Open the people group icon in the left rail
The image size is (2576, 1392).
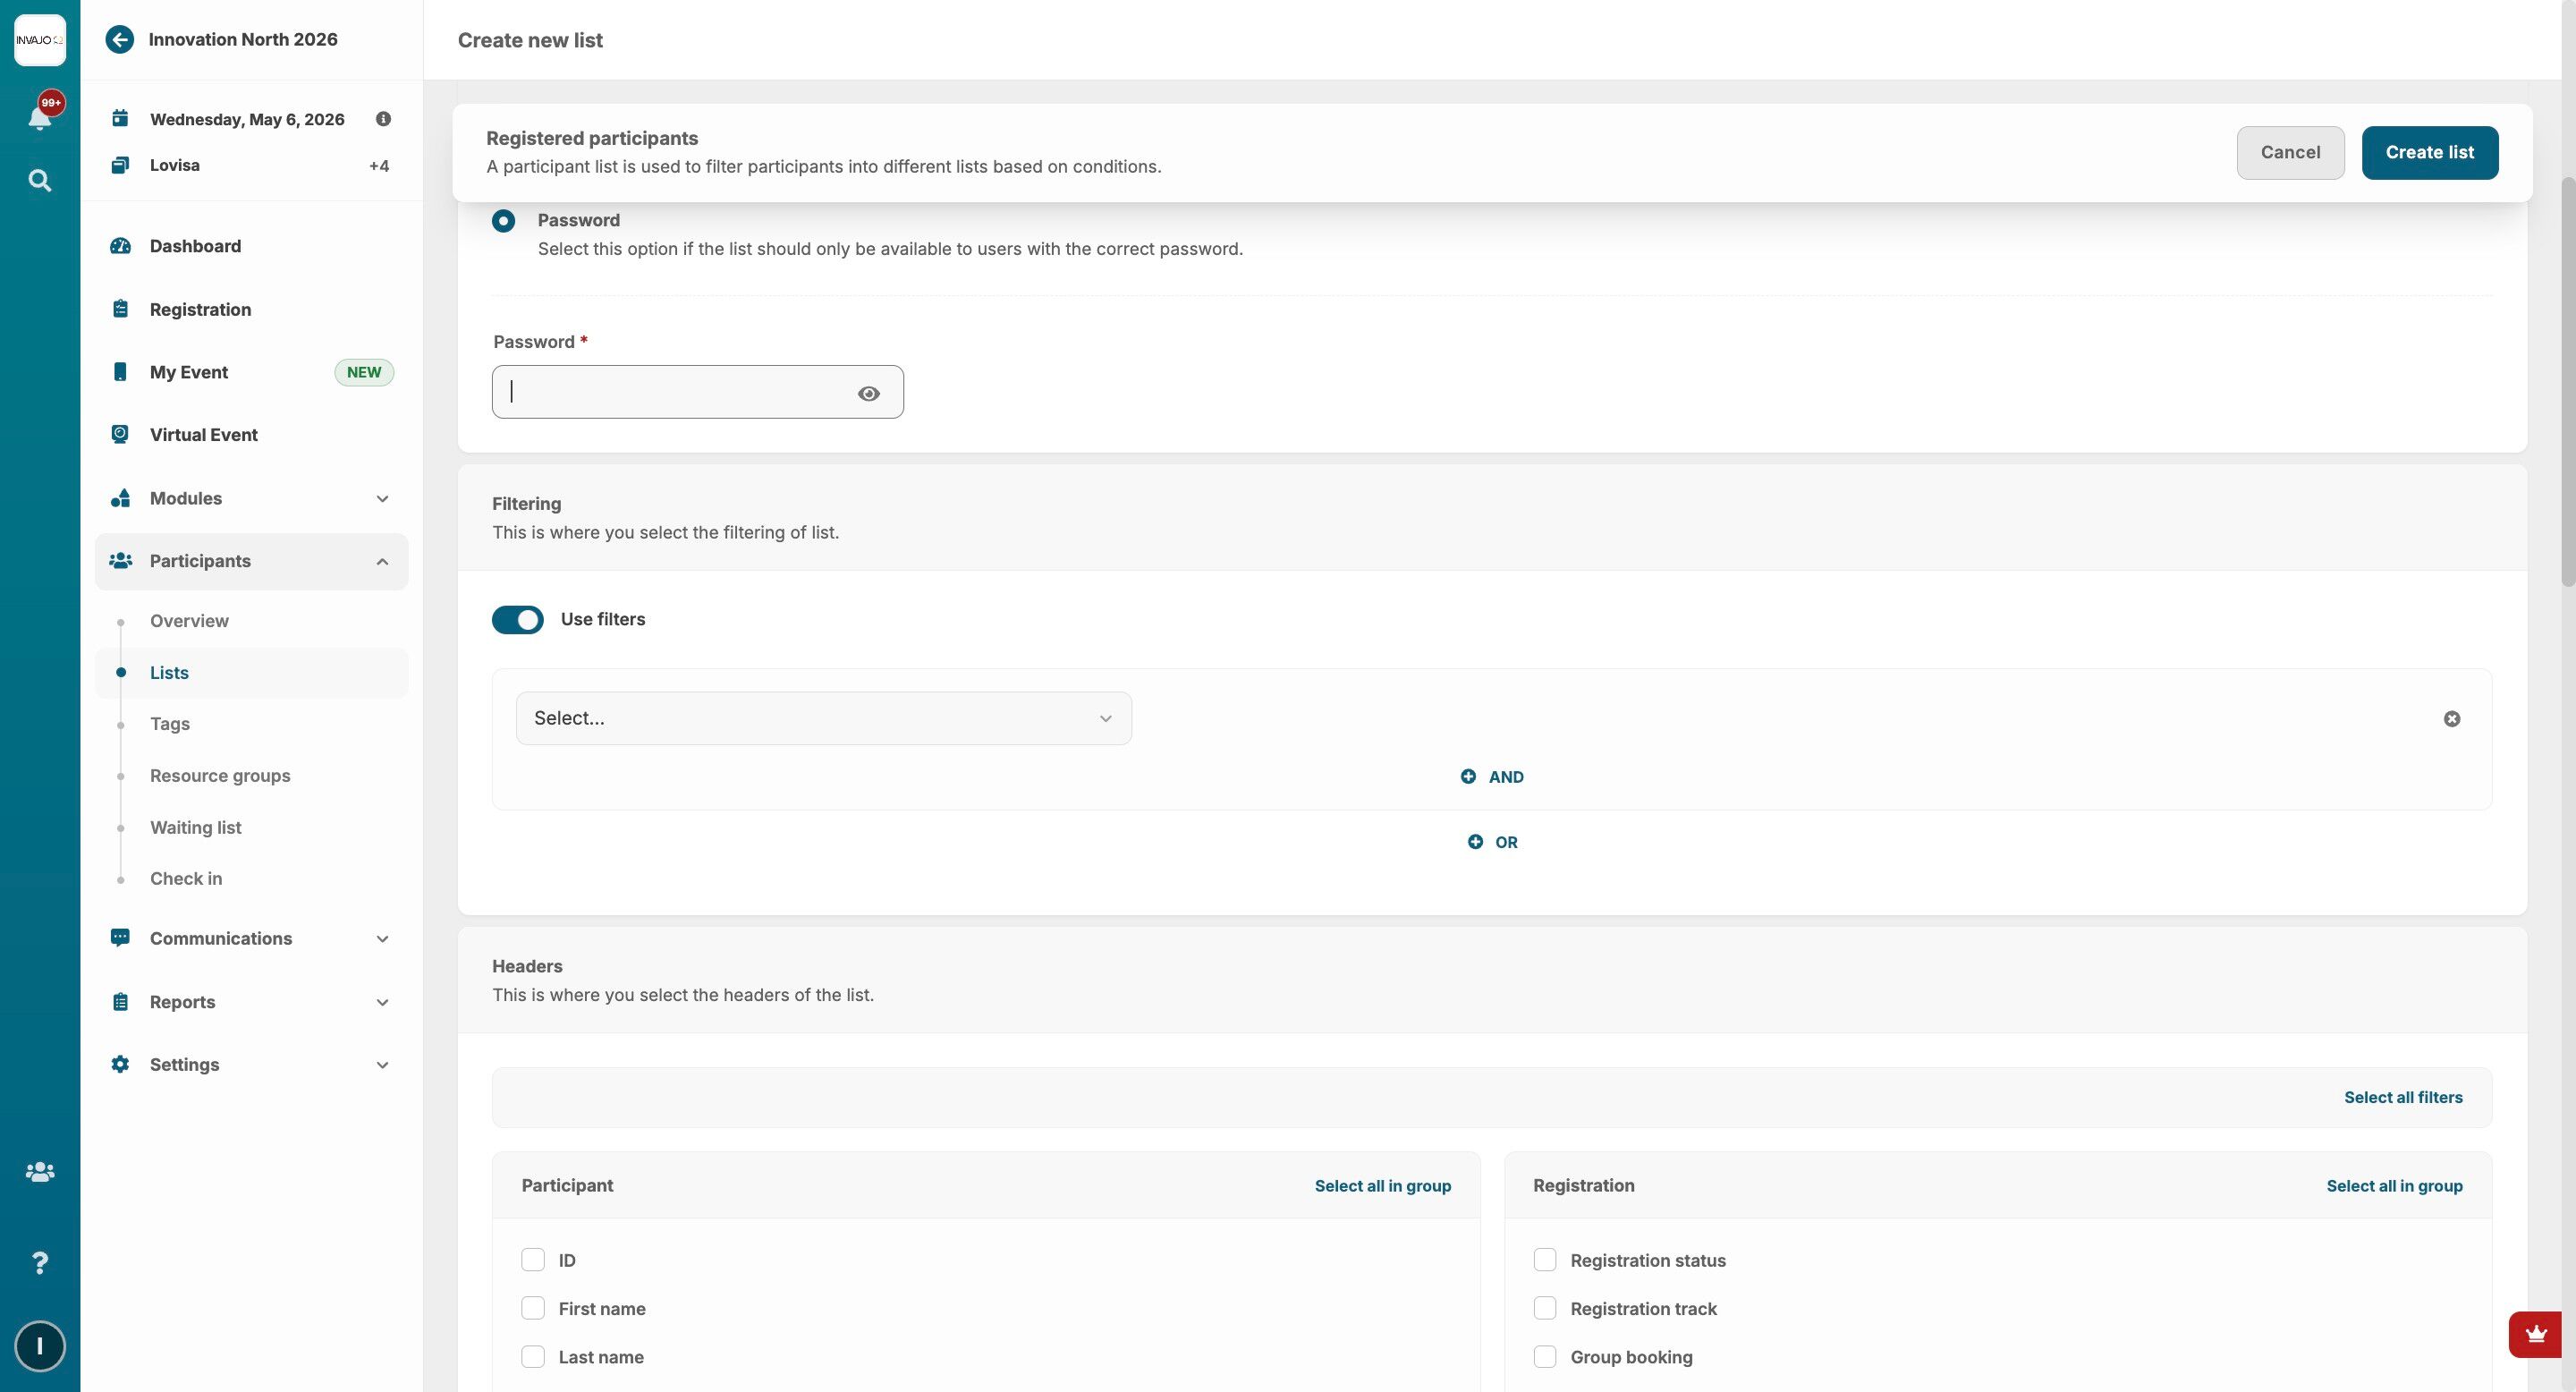click(39, 1172)
